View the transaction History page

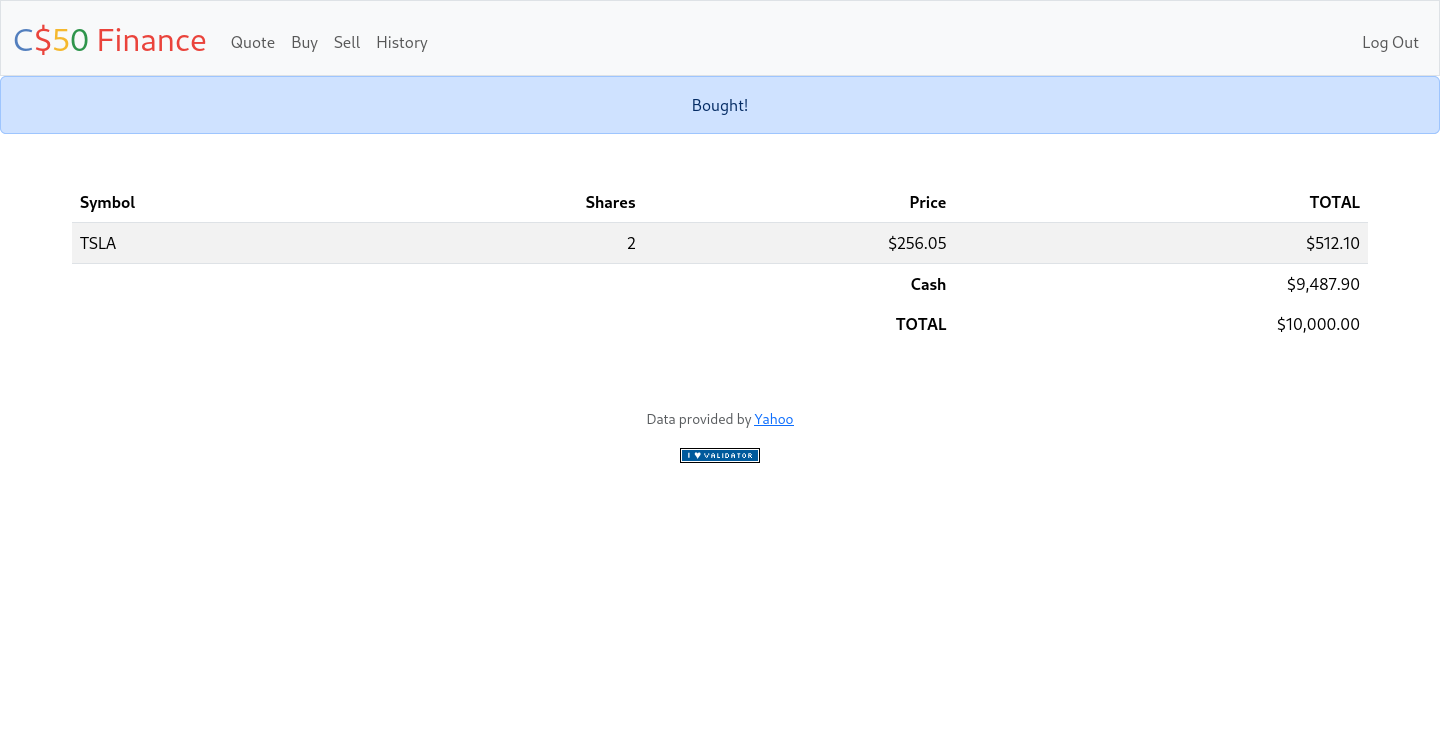pyautogui.click(x=402, y=42)
